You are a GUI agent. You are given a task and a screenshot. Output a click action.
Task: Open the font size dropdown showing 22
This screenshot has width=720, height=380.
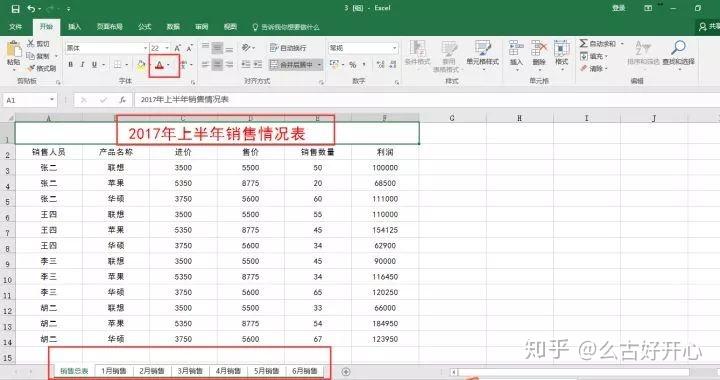(x=167, y=48)
